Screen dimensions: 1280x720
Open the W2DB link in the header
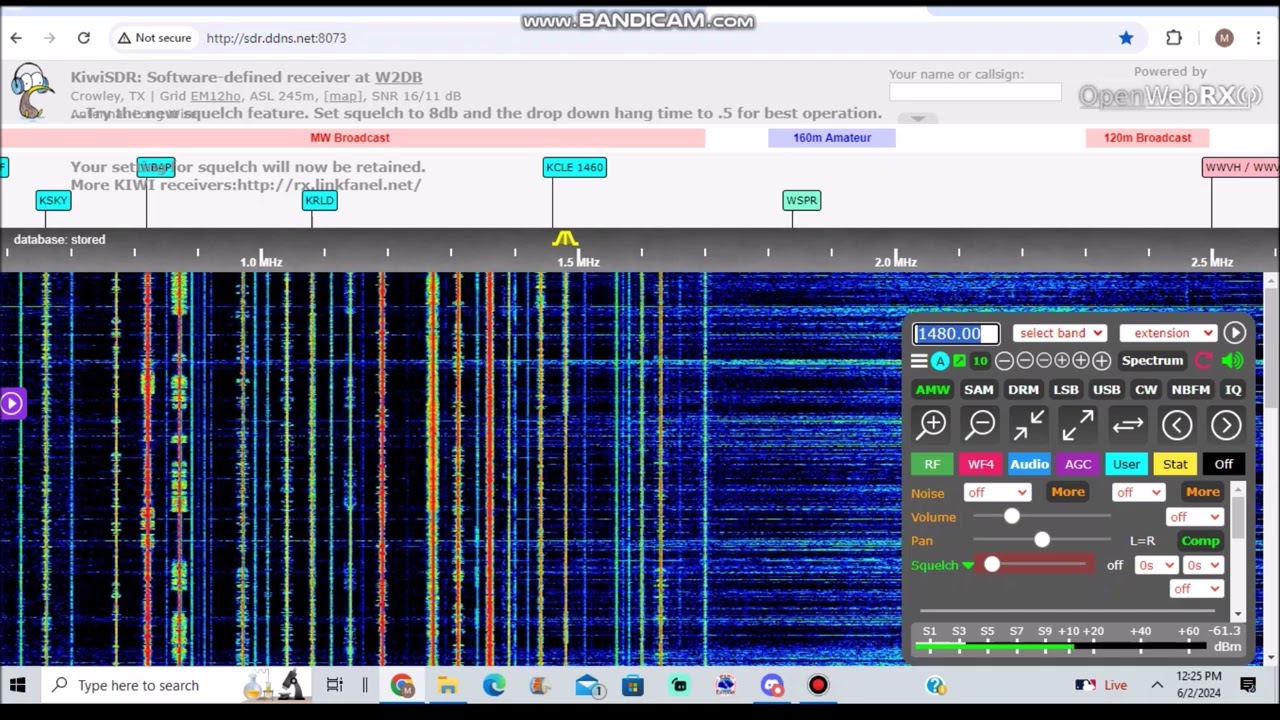coord(398,77)
